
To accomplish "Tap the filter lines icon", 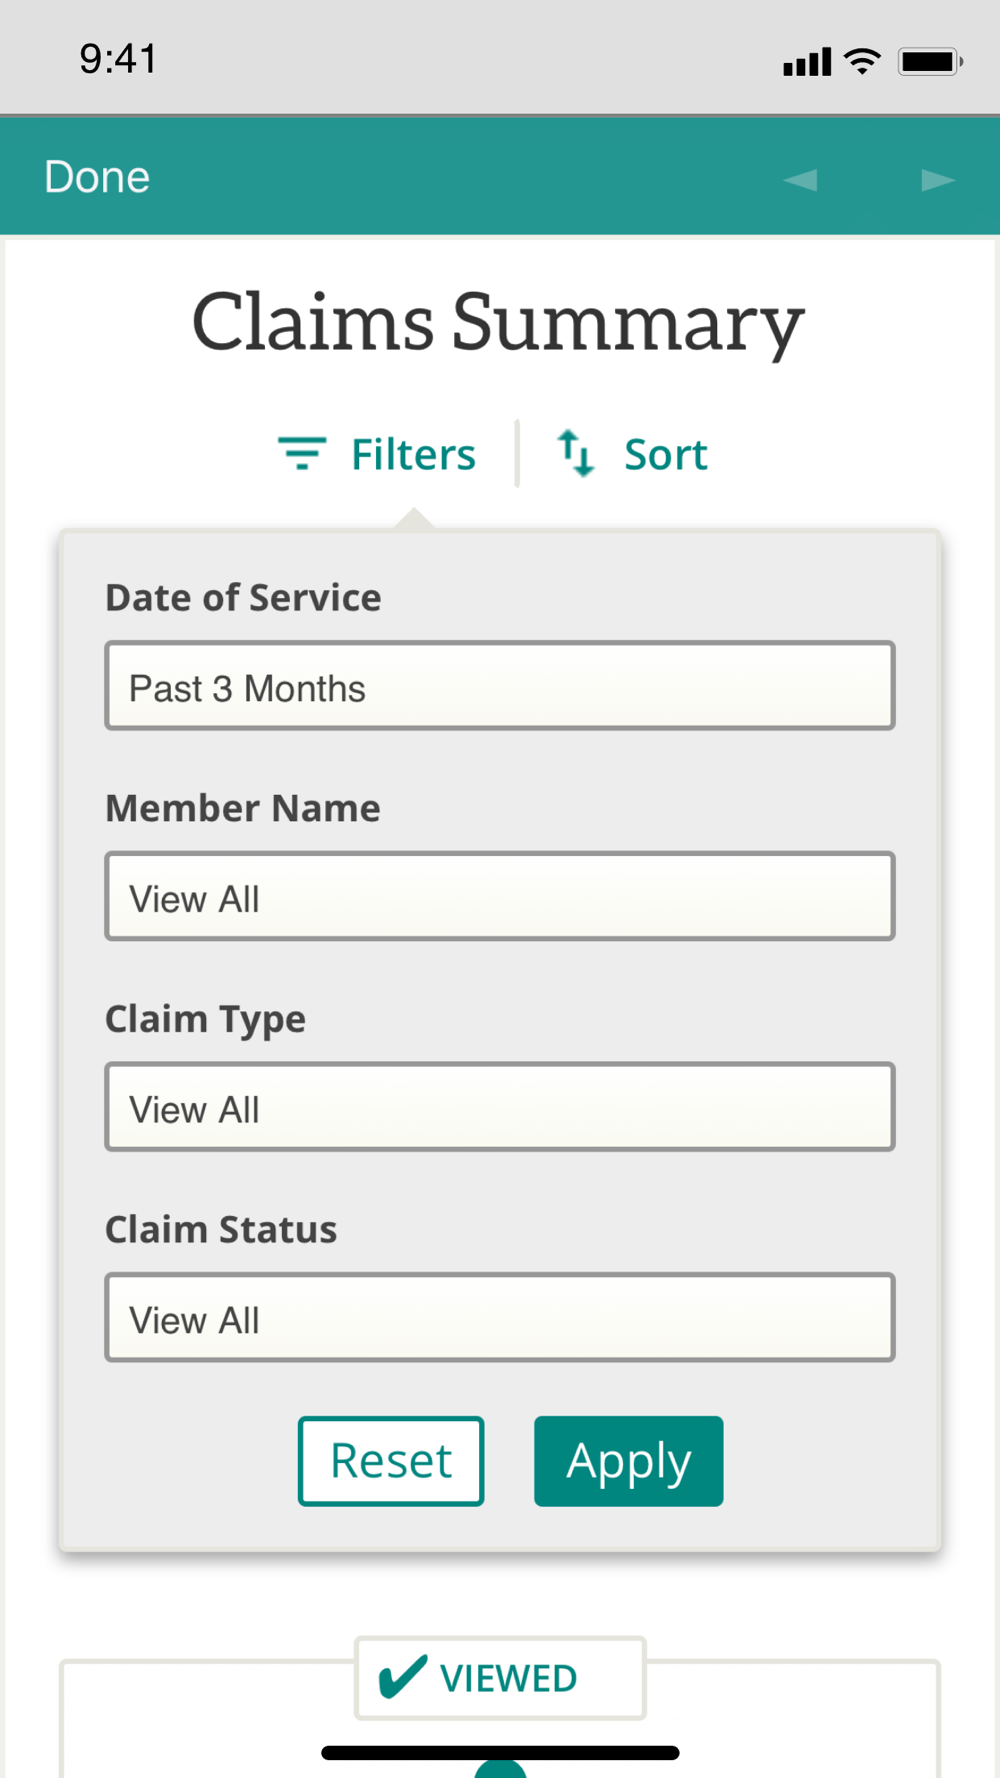I will coord(301,453).
